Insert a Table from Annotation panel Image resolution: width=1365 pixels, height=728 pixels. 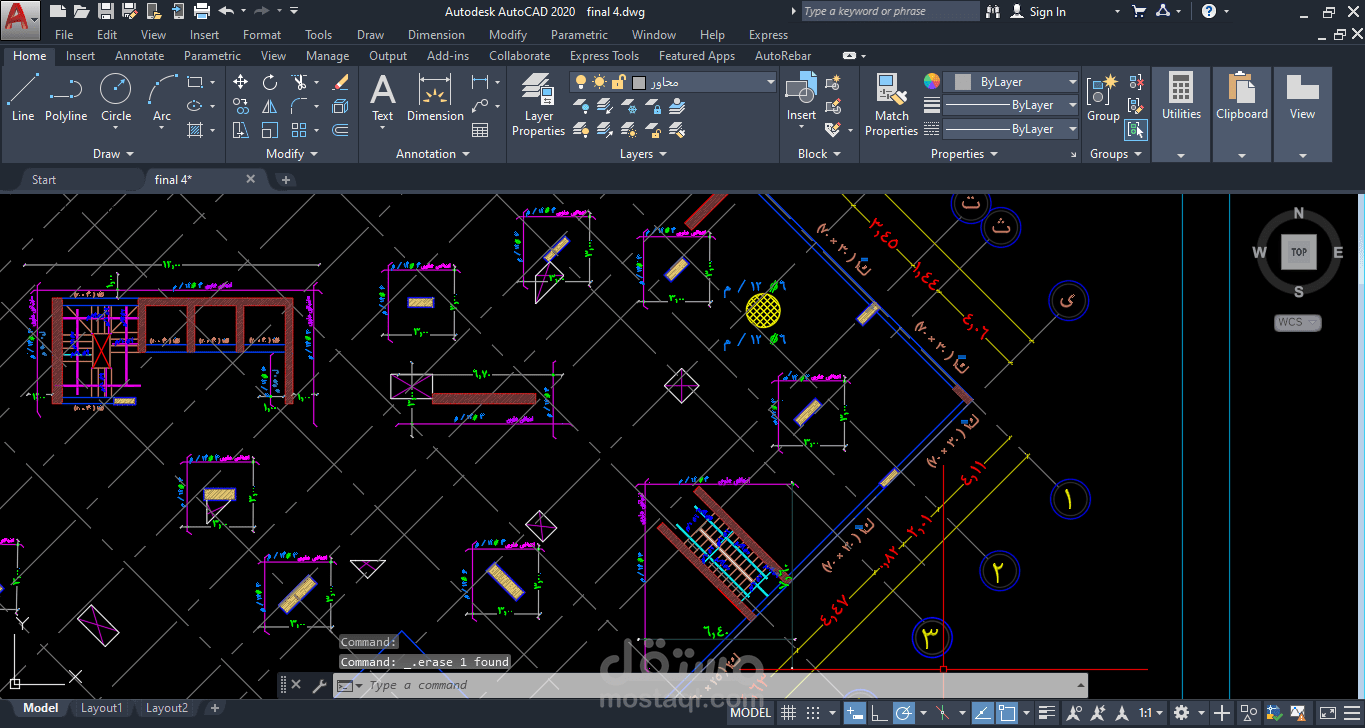(480, 130)
